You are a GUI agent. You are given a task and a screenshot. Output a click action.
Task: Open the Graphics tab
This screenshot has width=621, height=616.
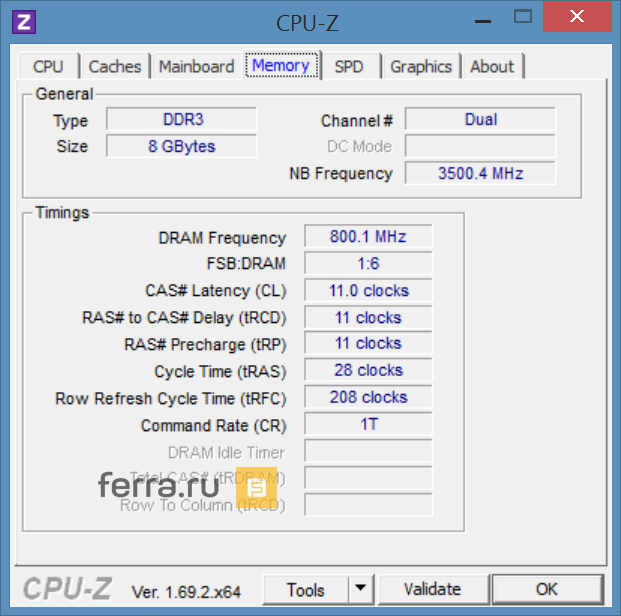point(421,67)
